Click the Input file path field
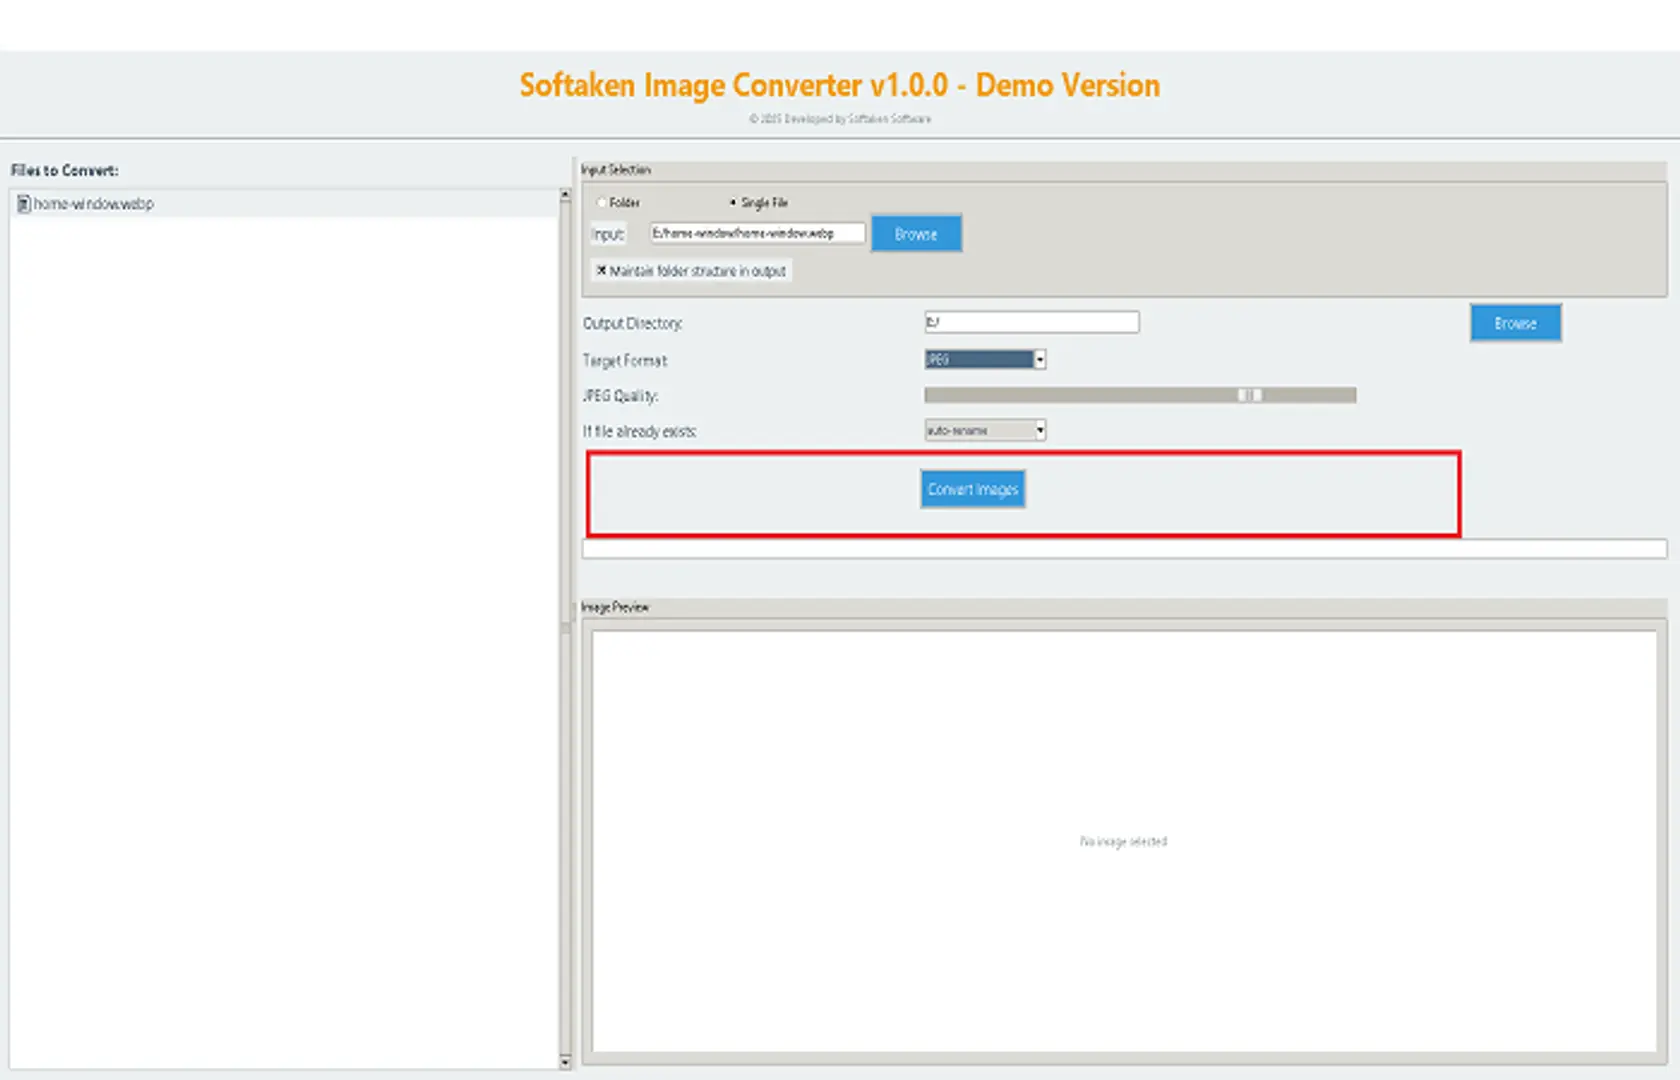1680x1080 pixels. click(x=756, y=234)
